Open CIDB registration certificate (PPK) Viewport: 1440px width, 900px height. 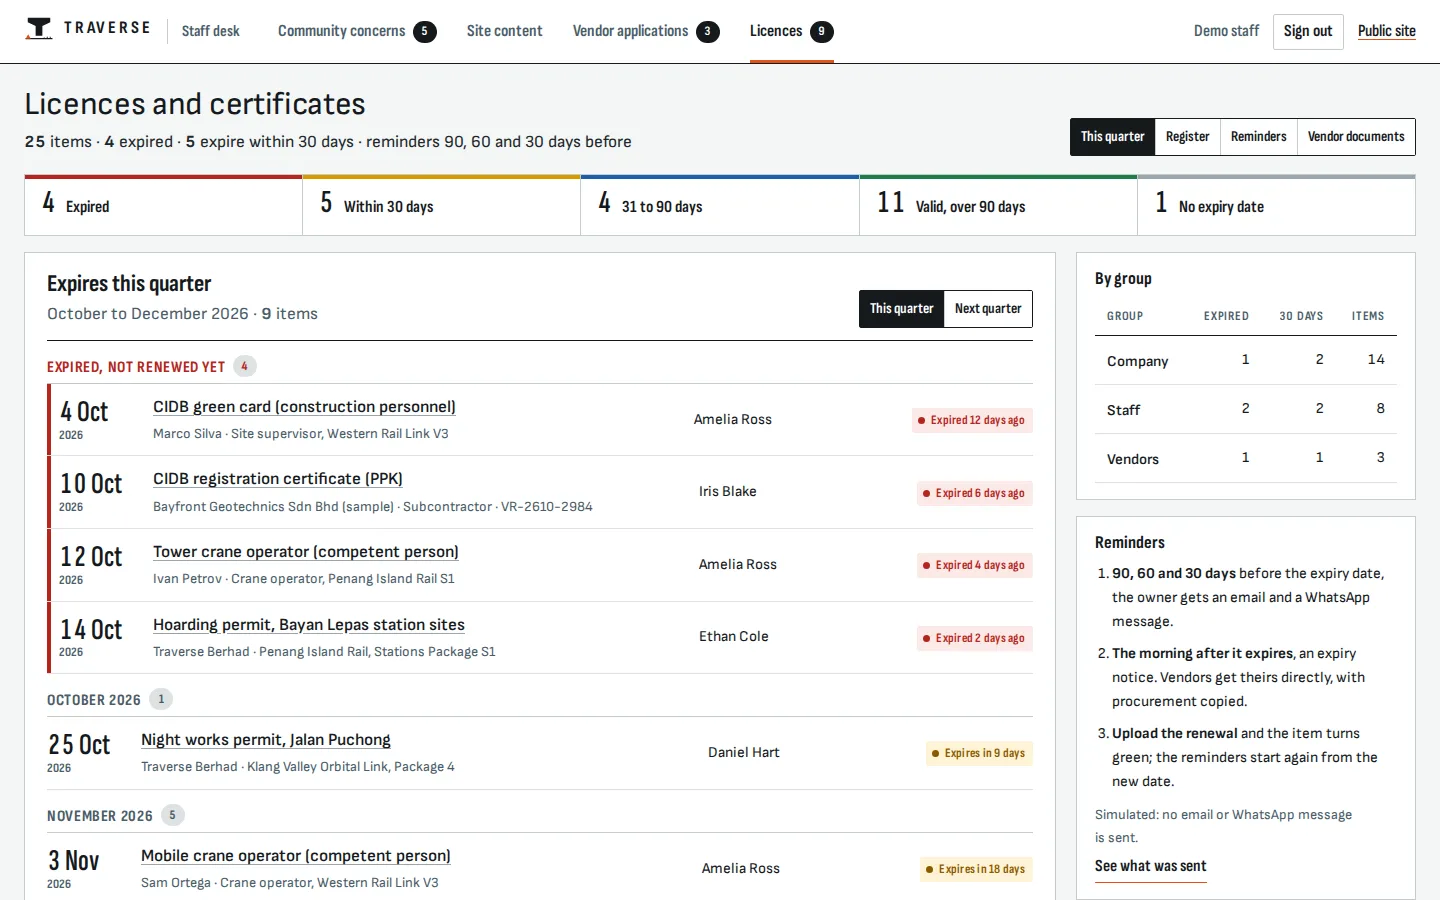[278, 479]
